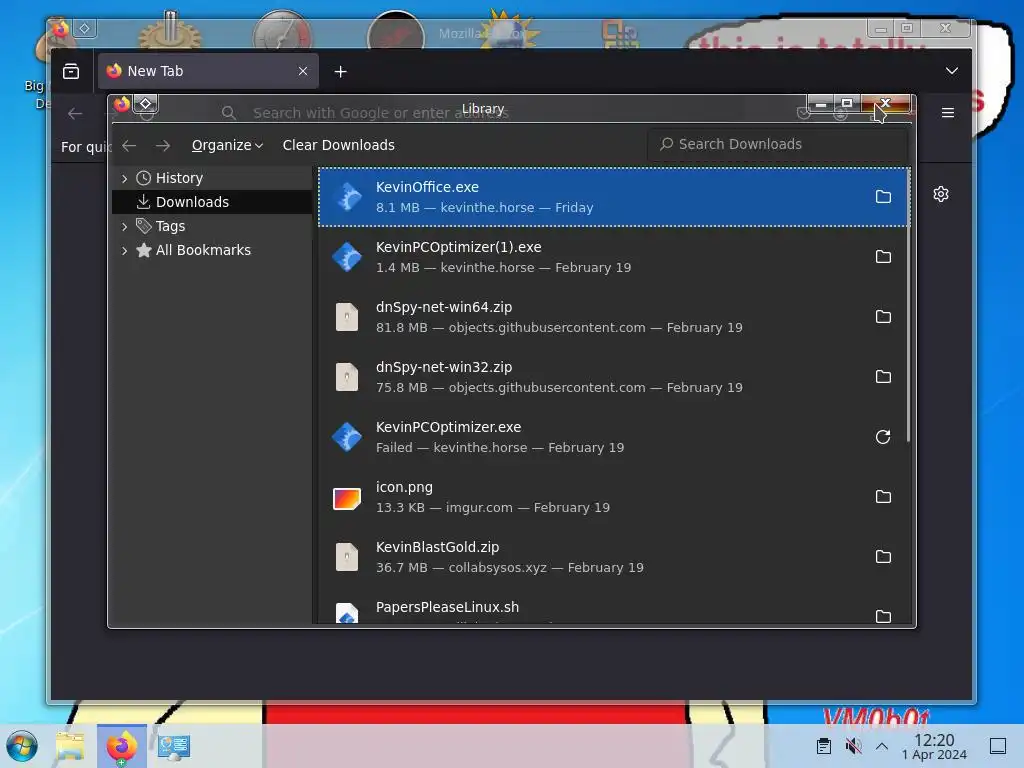Open containing folder for KevinPCOptimizer(1).exe
The width and height of the screenshot is (1024, 768).
tap(883, 257)
